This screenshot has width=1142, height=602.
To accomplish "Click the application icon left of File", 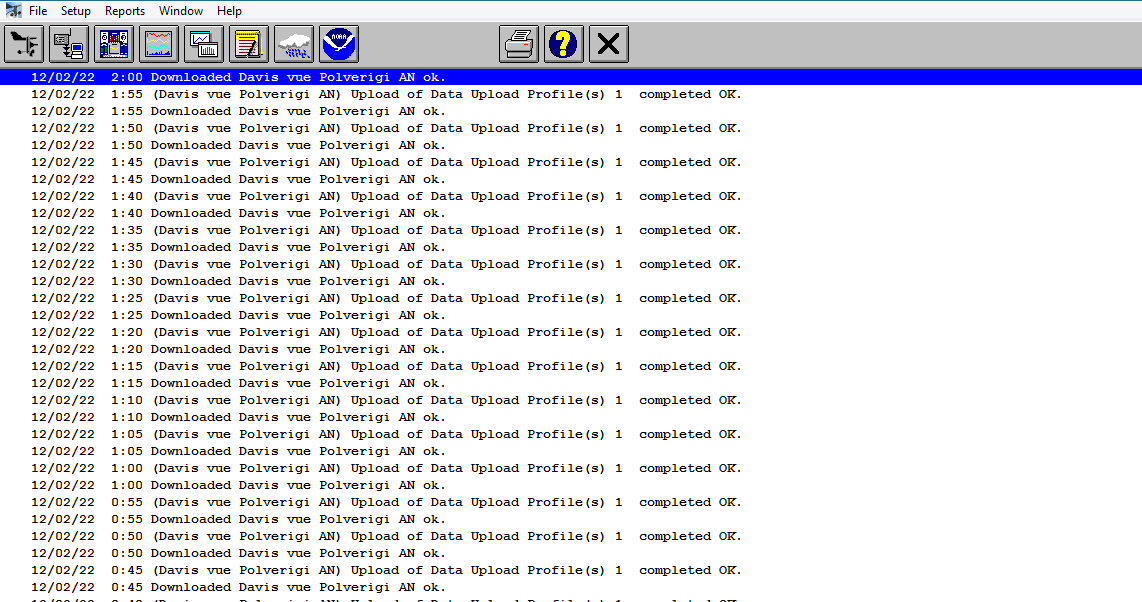I will 13,11.
